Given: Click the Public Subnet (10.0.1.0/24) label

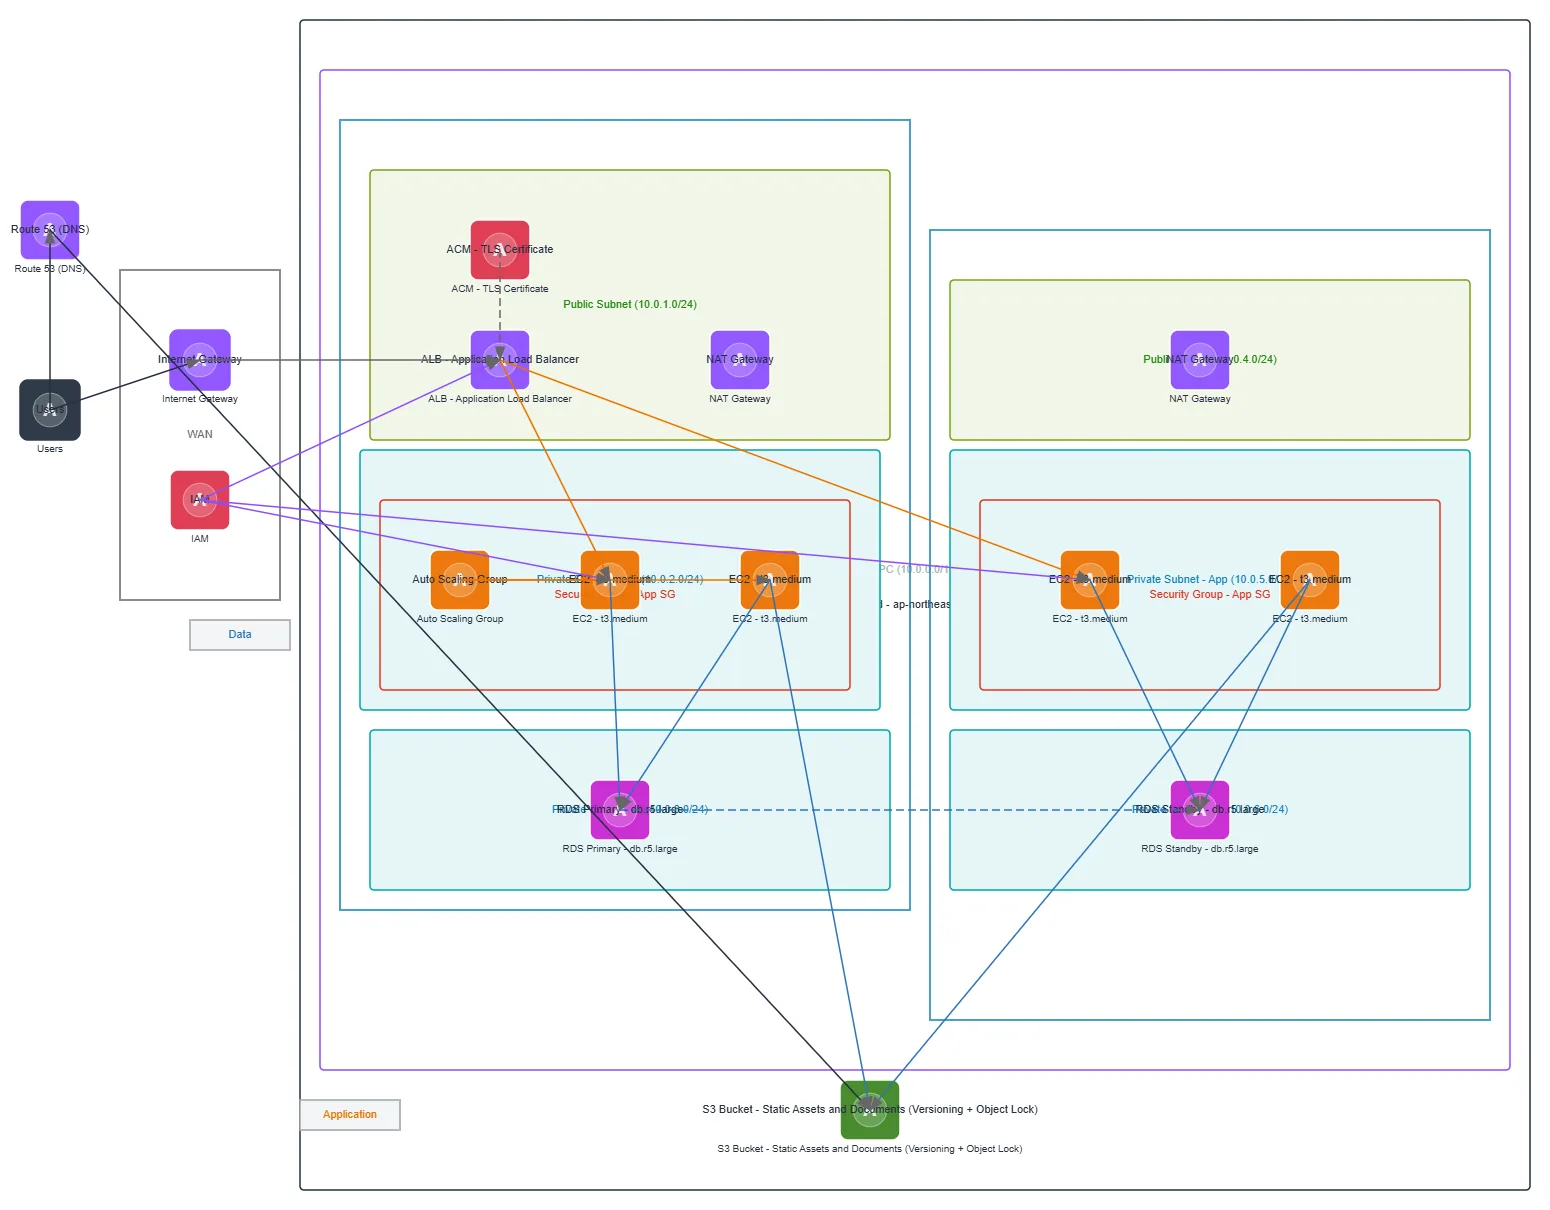Looking at the screenshot, I should 630,304.
